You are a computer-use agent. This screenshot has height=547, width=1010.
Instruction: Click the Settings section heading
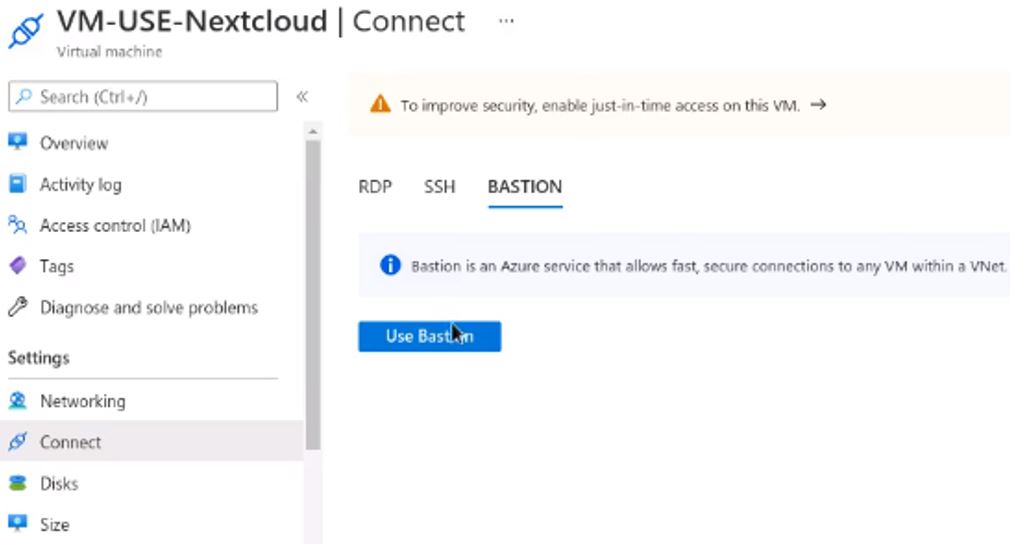point(39,358)
